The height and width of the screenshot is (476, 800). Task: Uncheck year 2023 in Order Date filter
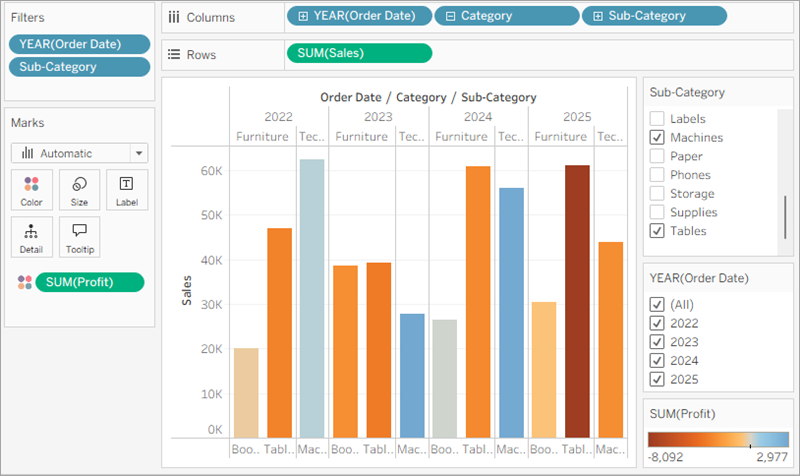tap(657, 342)
